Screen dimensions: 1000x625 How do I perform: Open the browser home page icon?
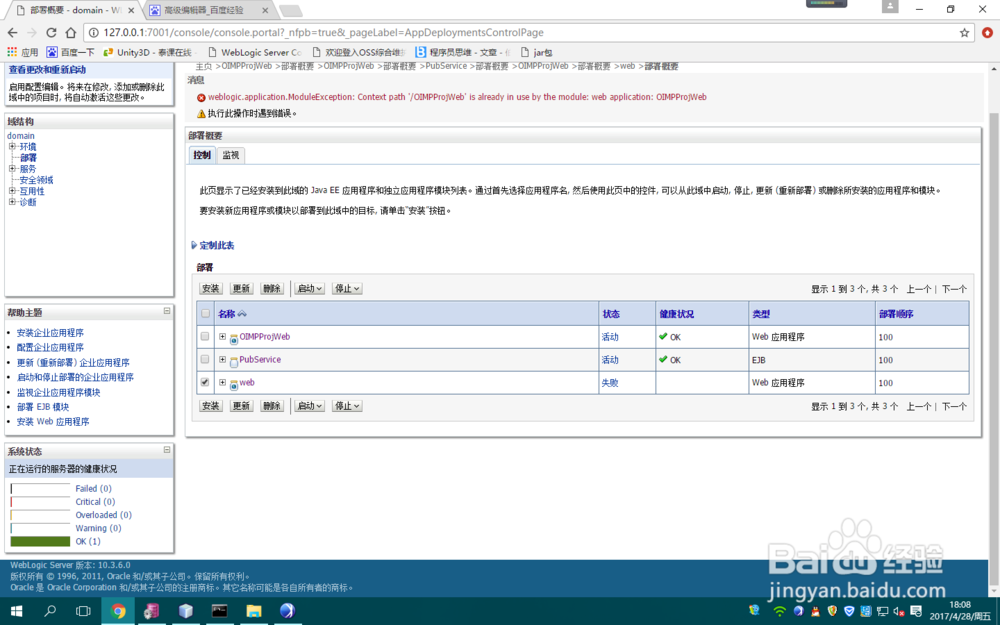click(71, 33)
